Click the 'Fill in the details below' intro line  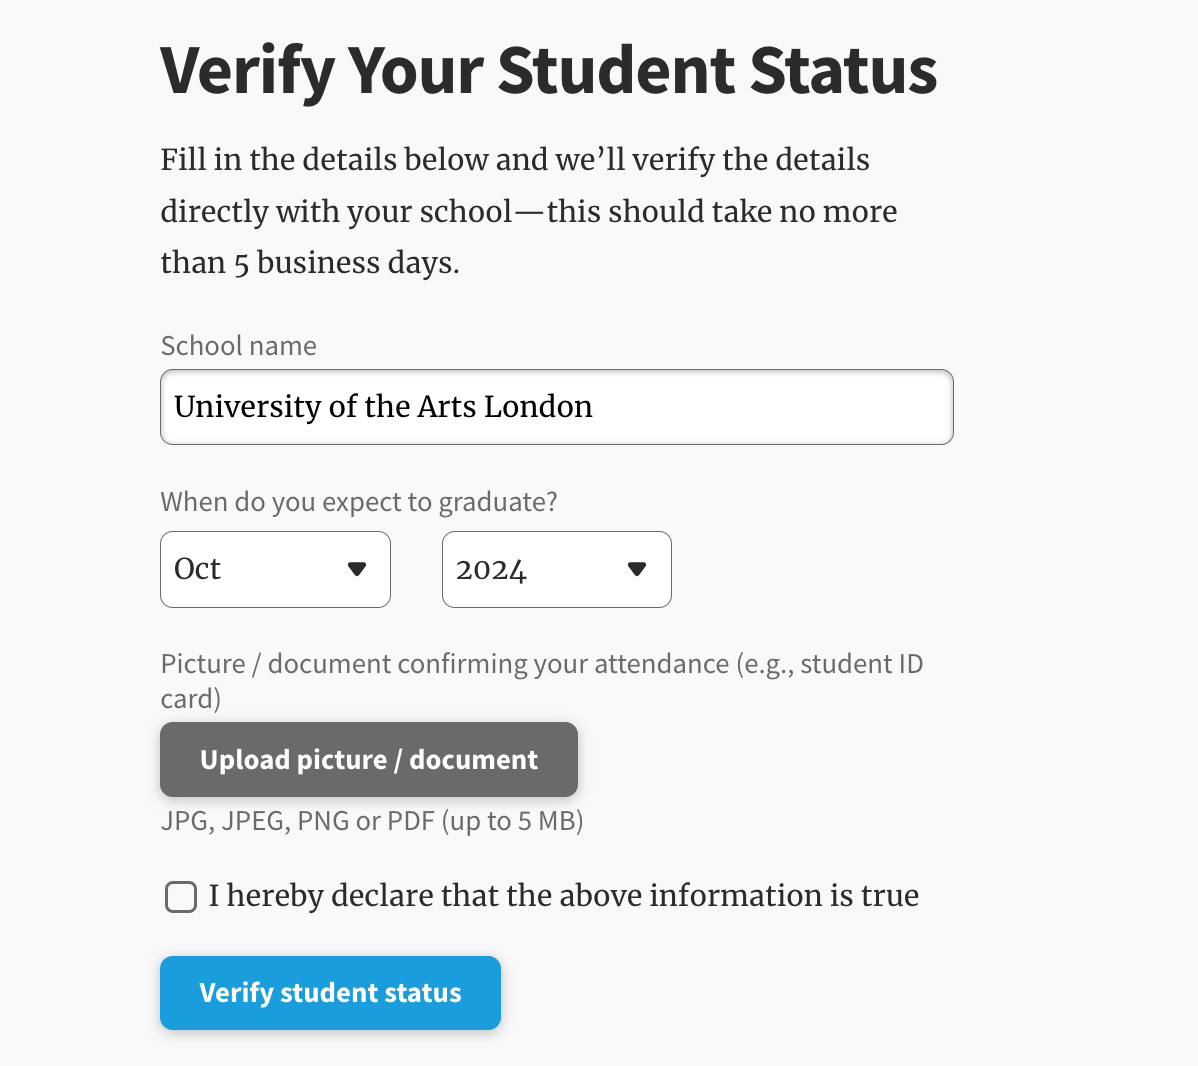point(515,160)
